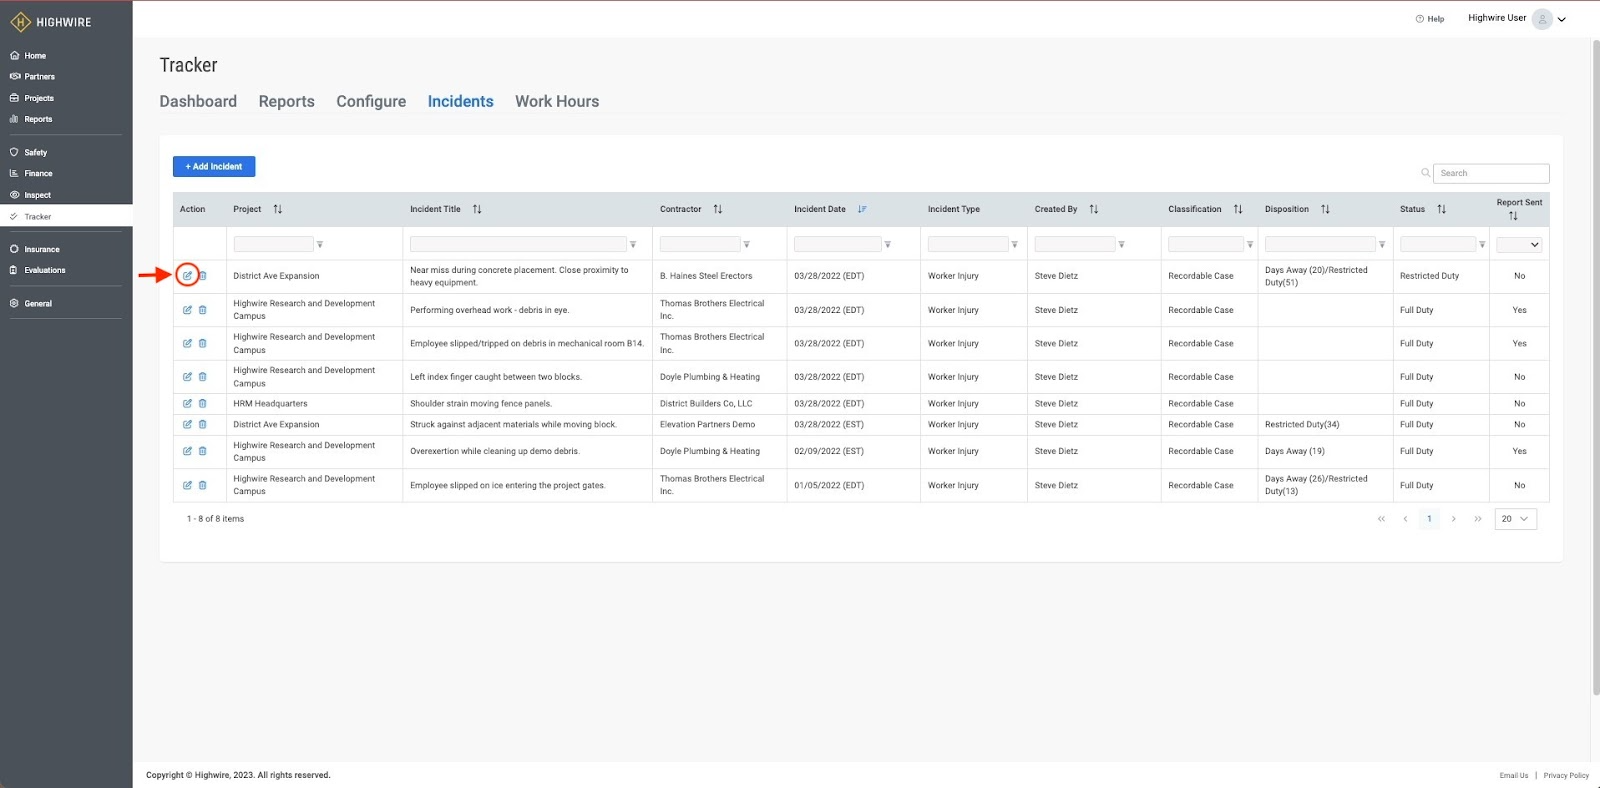
Task: Open filter options for Incident Title
Action: click(x=633, y=244)
